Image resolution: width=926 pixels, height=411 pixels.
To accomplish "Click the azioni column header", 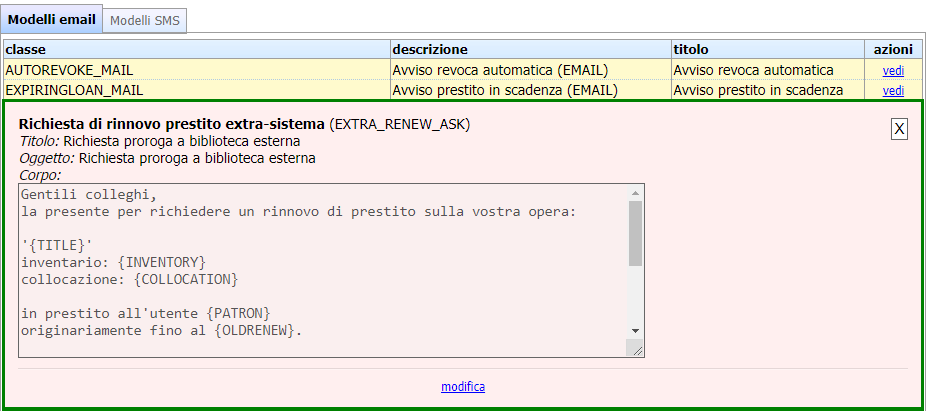I will click(x=892, y=49).
